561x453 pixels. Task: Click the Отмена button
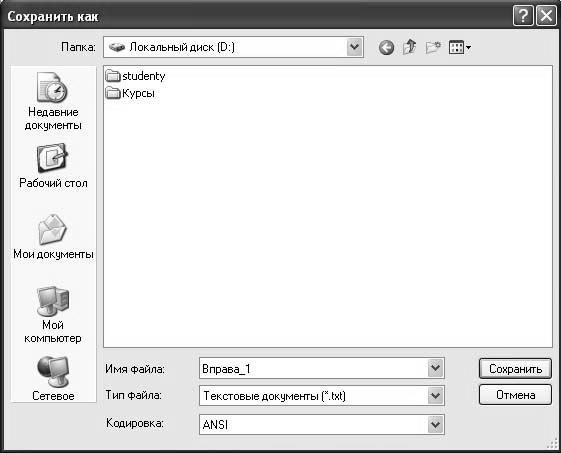point(515,395)
